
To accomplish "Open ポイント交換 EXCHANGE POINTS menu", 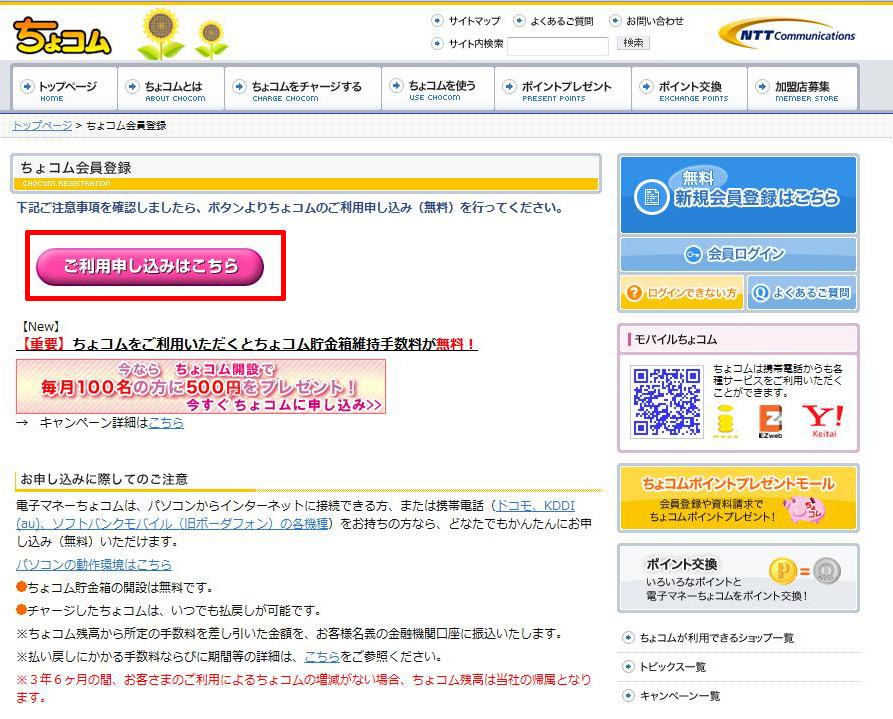I will point(689,89).
